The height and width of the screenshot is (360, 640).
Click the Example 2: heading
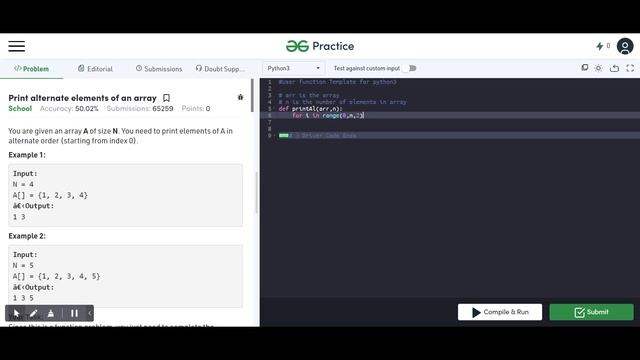tap(27, 236)
